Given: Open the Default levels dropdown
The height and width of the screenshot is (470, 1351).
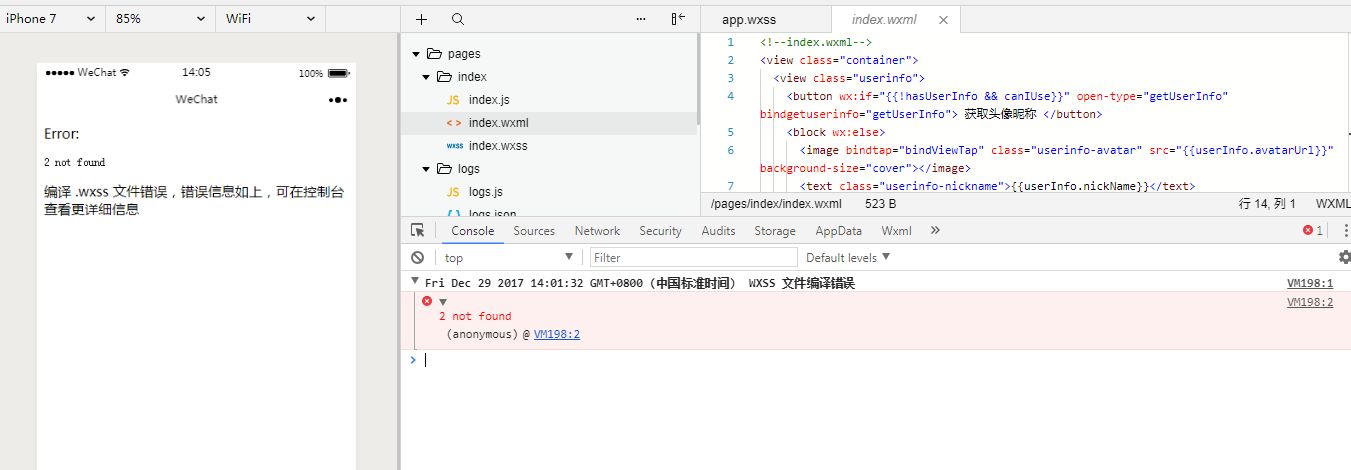Looking at the screenshot, I should [848, 257].
